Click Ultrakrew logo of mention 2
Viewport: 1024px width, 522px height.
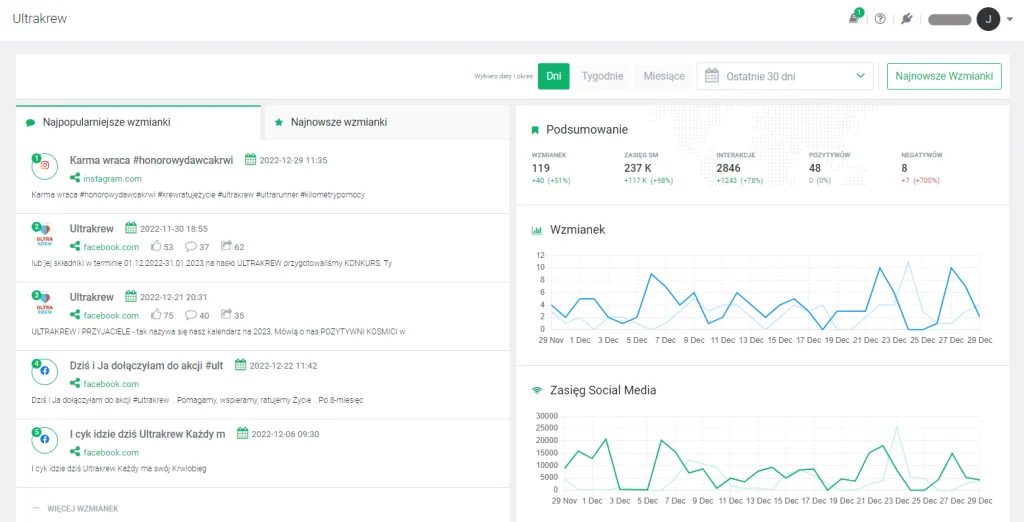pos(44,235)
